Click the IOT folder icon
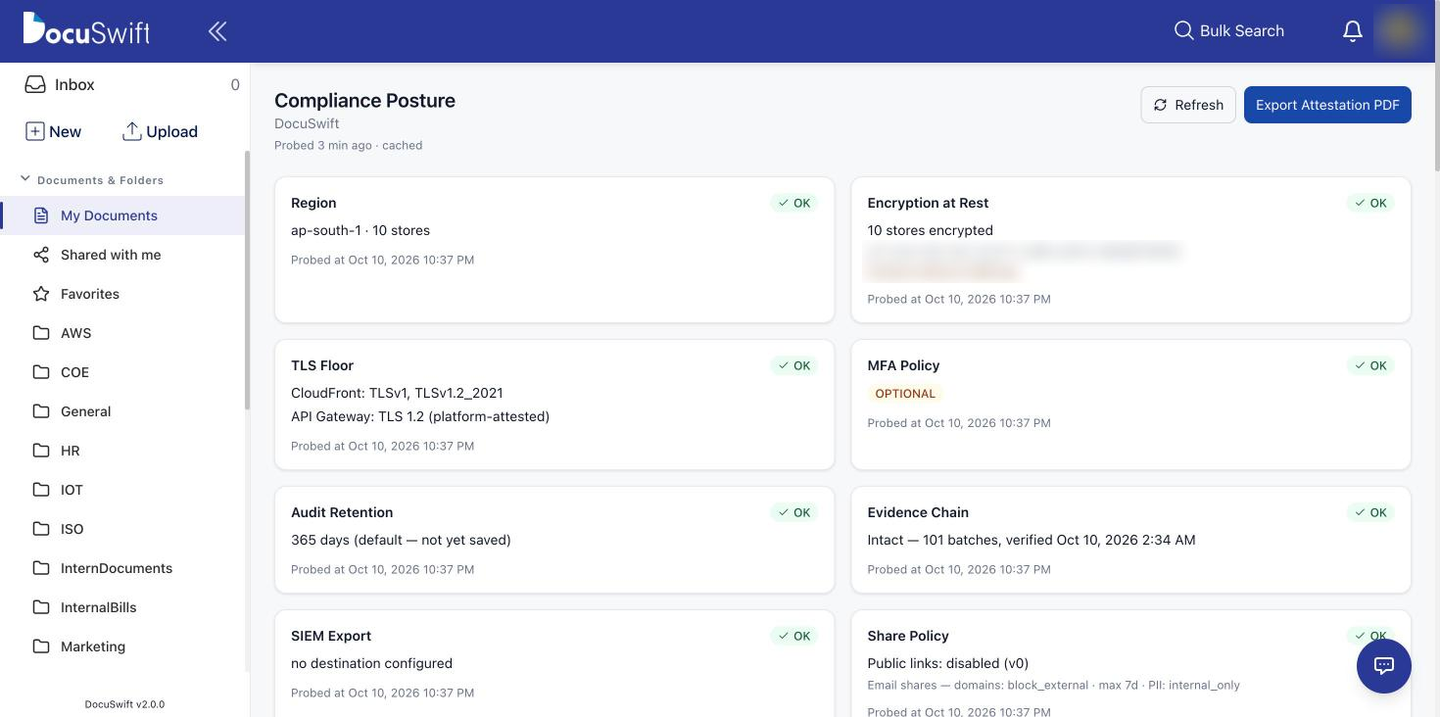Viewport: 1440px width, 717px height. coord(41,490)
